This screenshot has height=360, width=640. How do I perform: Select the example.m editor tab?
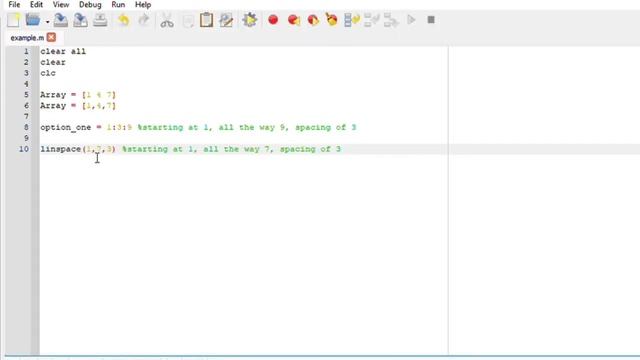27,38
